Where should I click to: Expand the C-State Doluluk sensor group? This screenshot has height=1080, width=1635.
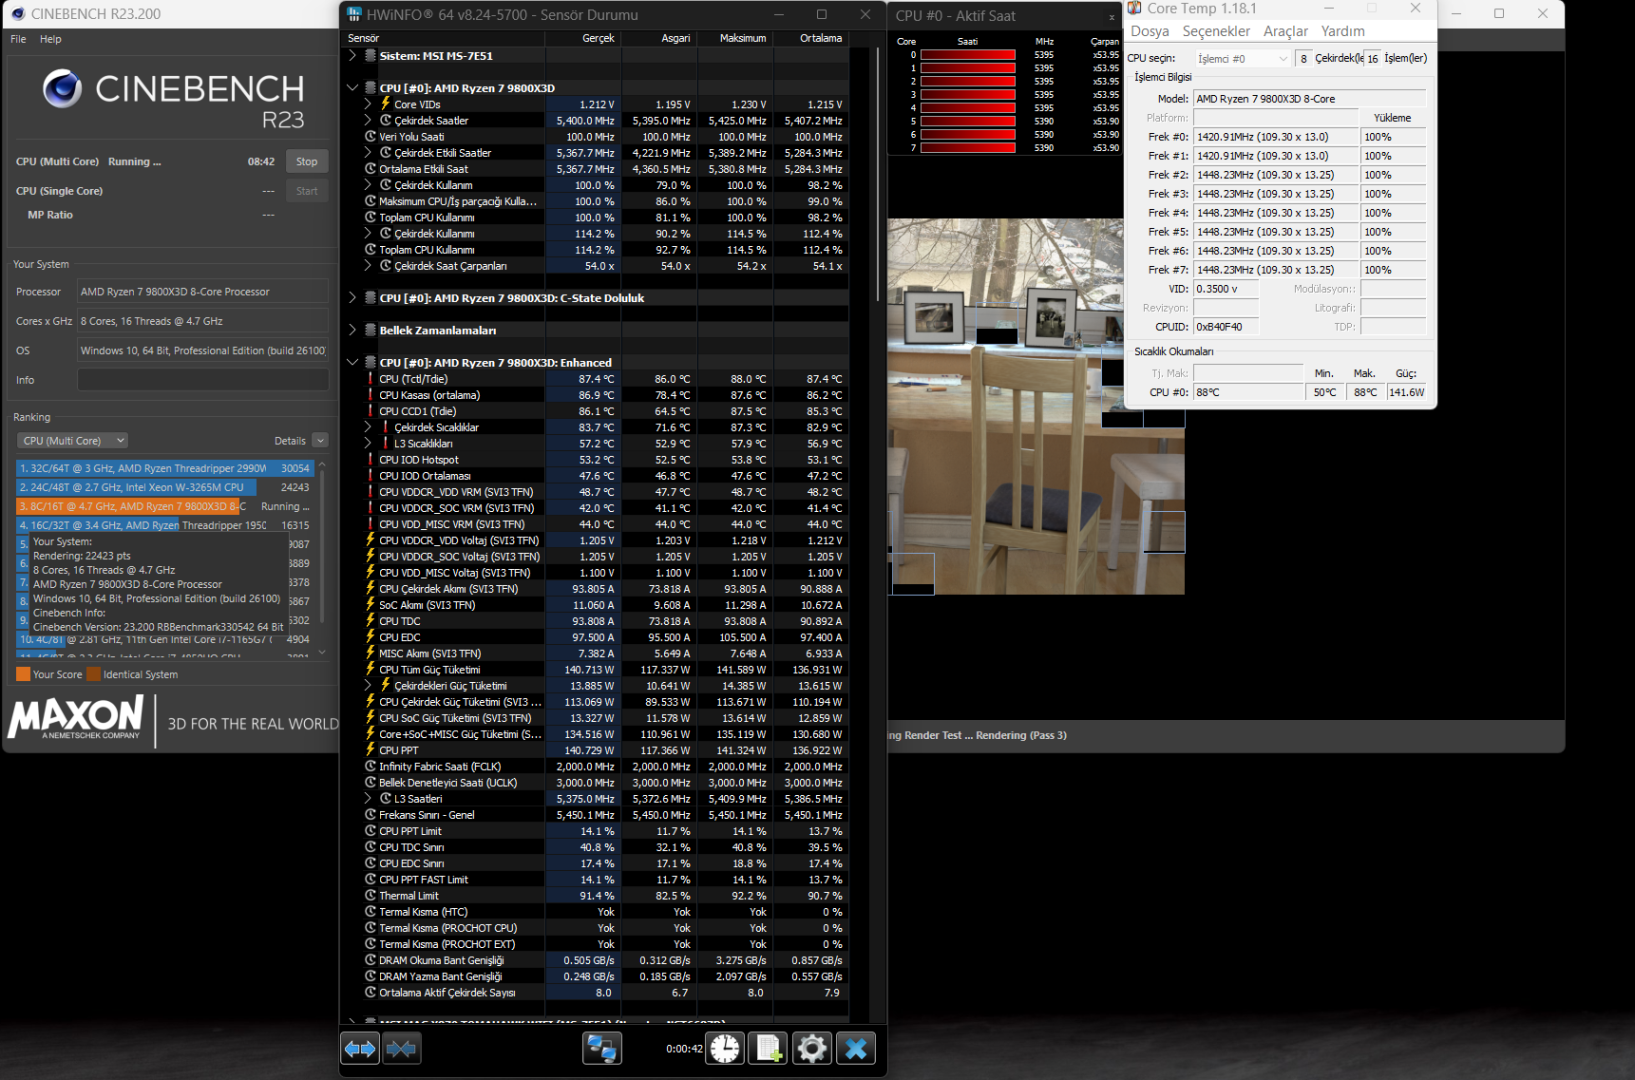pos(352,298)
